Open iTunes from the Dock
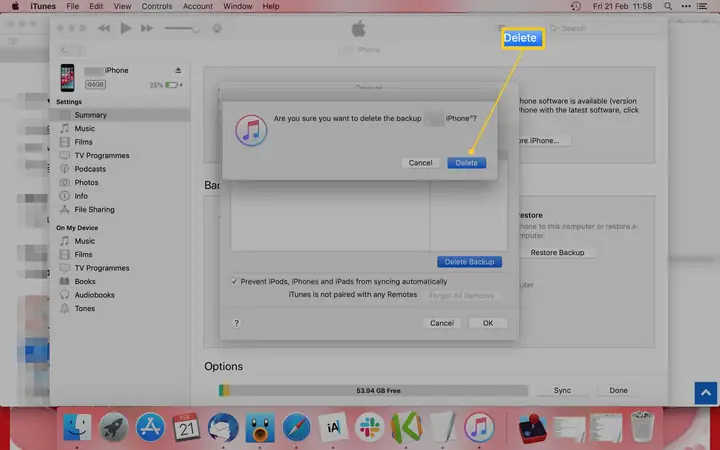 point(479,427)
